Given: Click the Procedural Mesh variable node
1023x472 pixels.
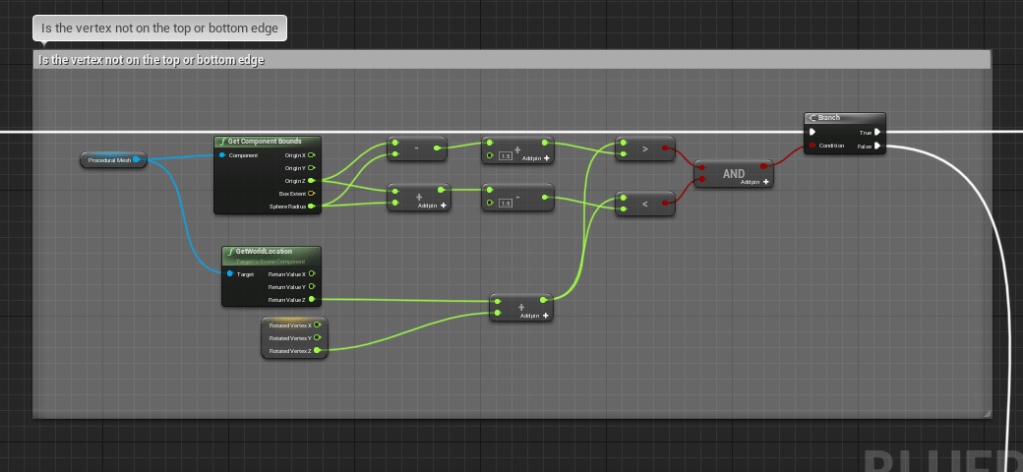Looking at the screenshot, I should pyautogui.click(x=112, y=160).
